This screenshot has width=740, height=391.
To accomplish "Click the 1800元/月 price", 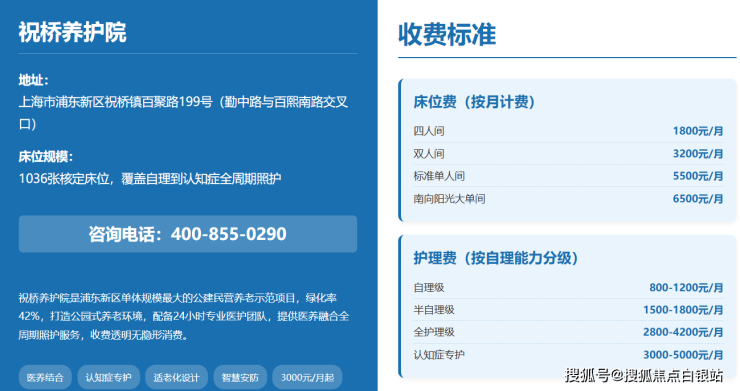I will pos(698,131).
